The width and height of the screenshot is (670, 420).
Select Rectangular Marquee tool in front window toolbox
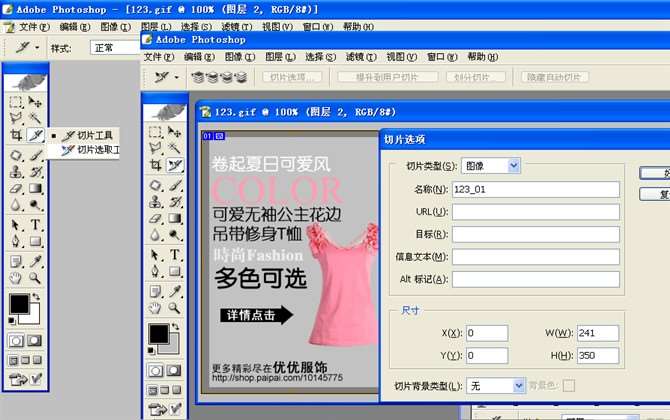coord(156,132)
